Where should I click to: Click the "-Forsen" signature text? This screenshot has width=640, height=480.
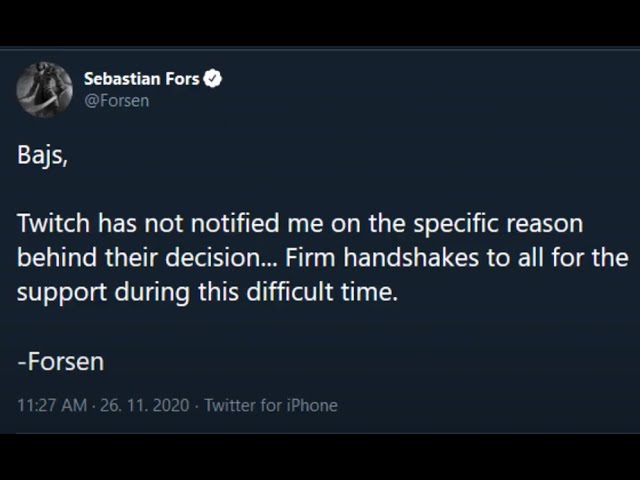(60, 361)
